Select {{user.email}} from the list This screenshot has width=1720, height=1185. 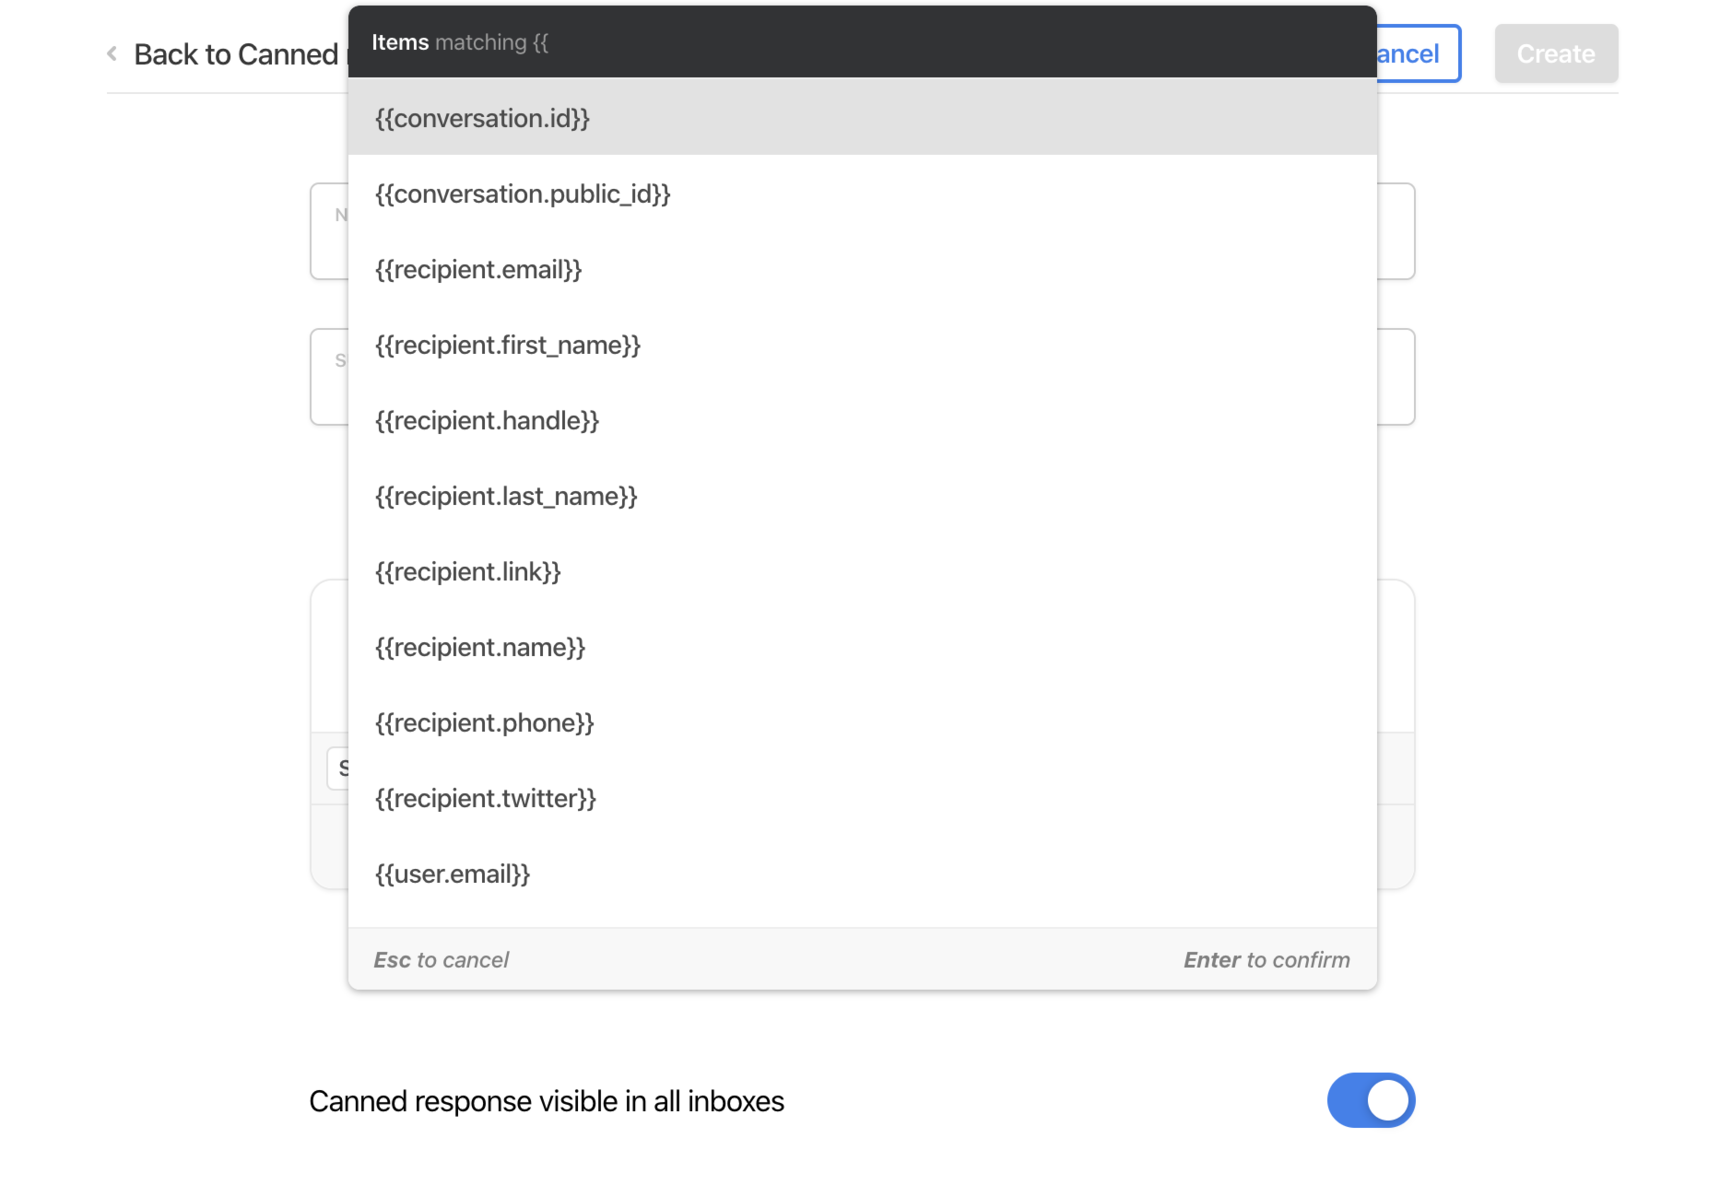[452, 874]
